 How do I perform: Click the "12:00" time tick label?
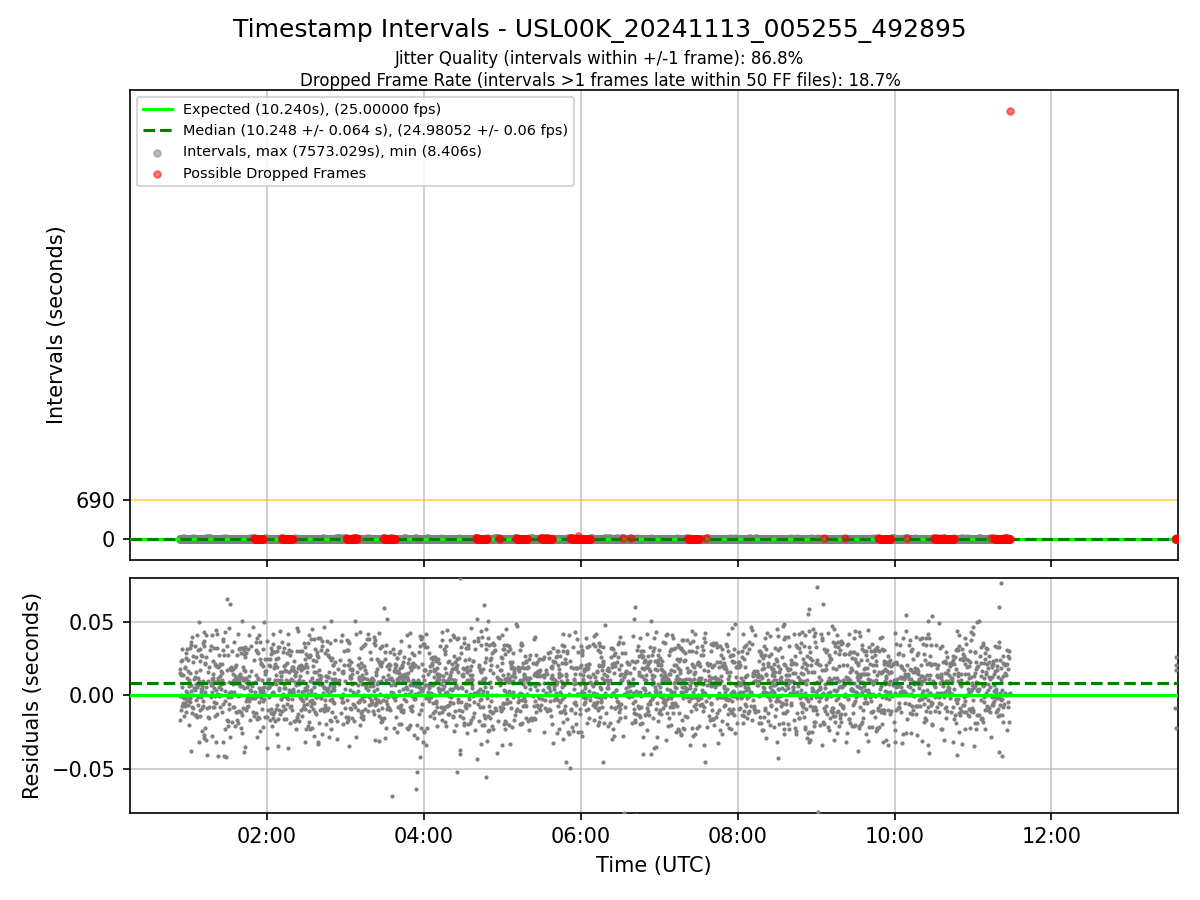(1051, 834)
